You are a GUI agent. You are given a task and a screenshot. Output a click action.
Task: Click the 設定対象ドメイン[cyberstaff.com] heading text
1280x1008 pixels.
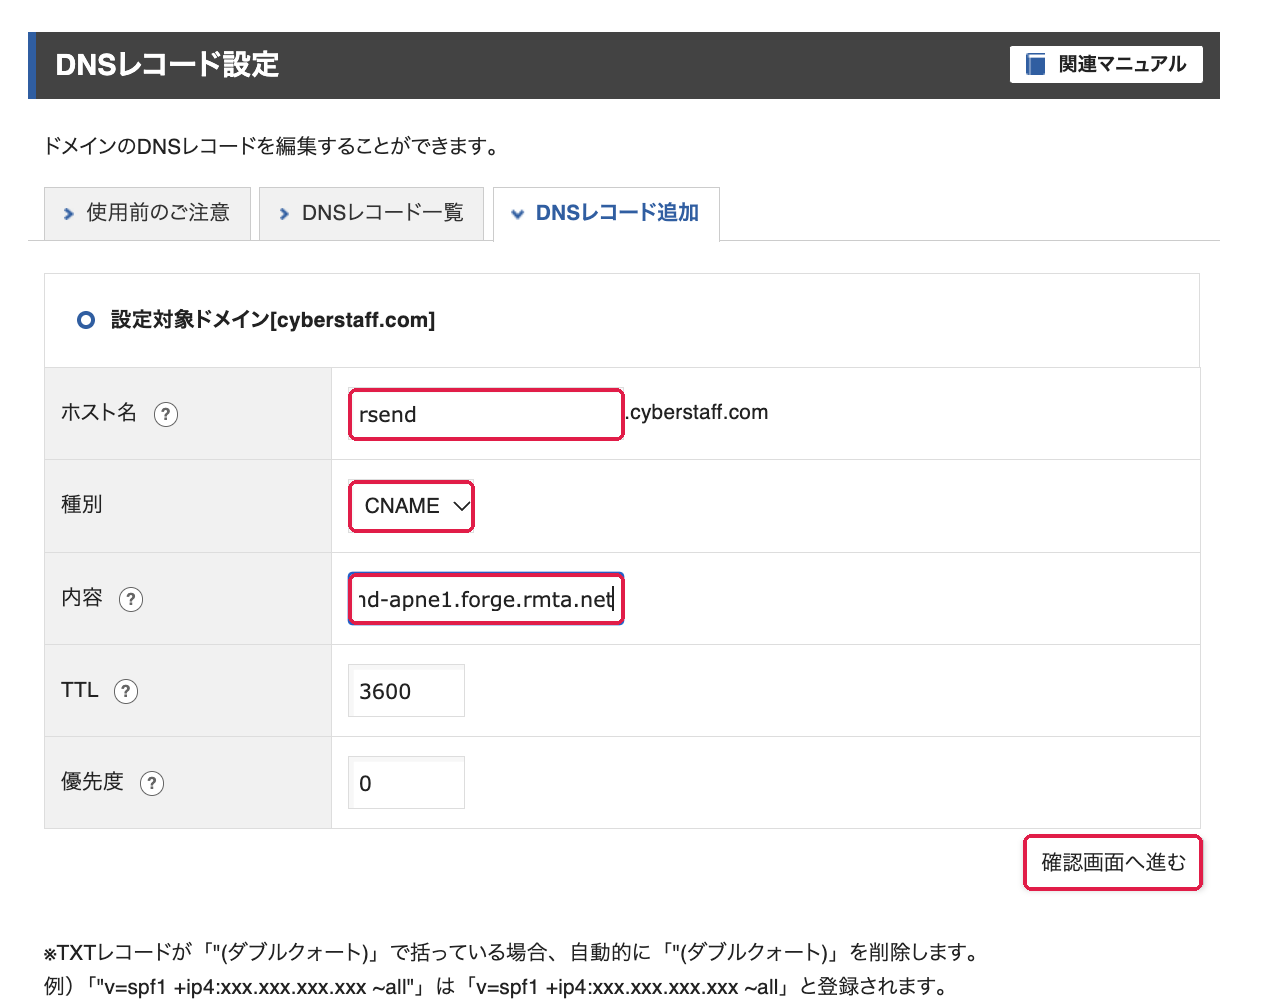click(x=273, y=320)
